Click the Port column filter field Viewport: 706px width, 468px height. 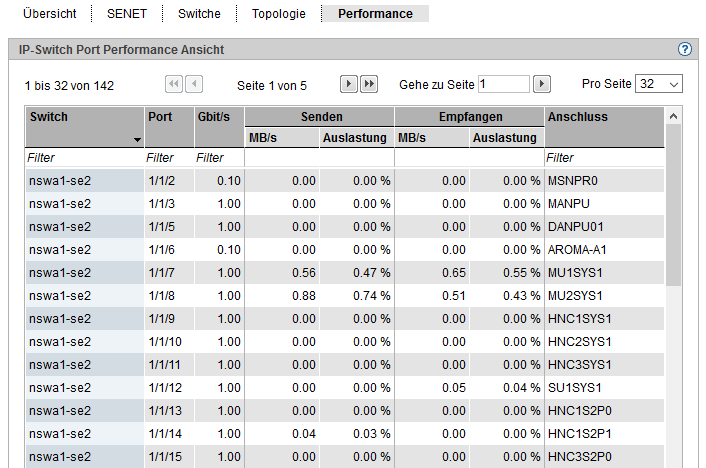pyautogui.click(x=168, y=158)
